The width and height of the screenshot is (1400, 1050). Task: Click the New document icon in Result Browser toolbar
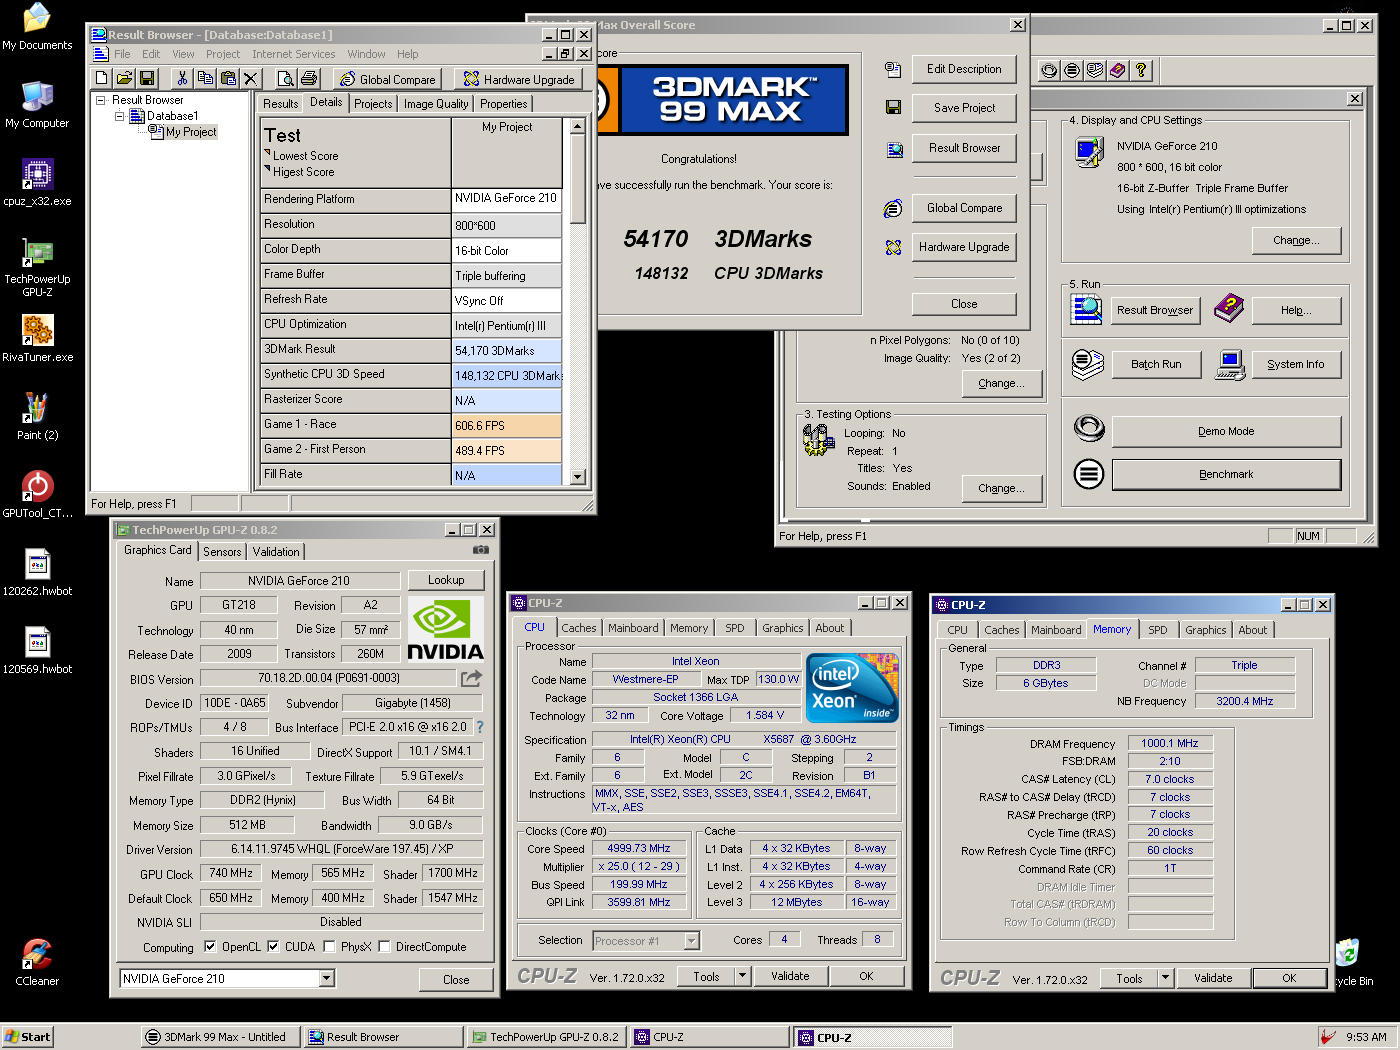pos(101,78)
